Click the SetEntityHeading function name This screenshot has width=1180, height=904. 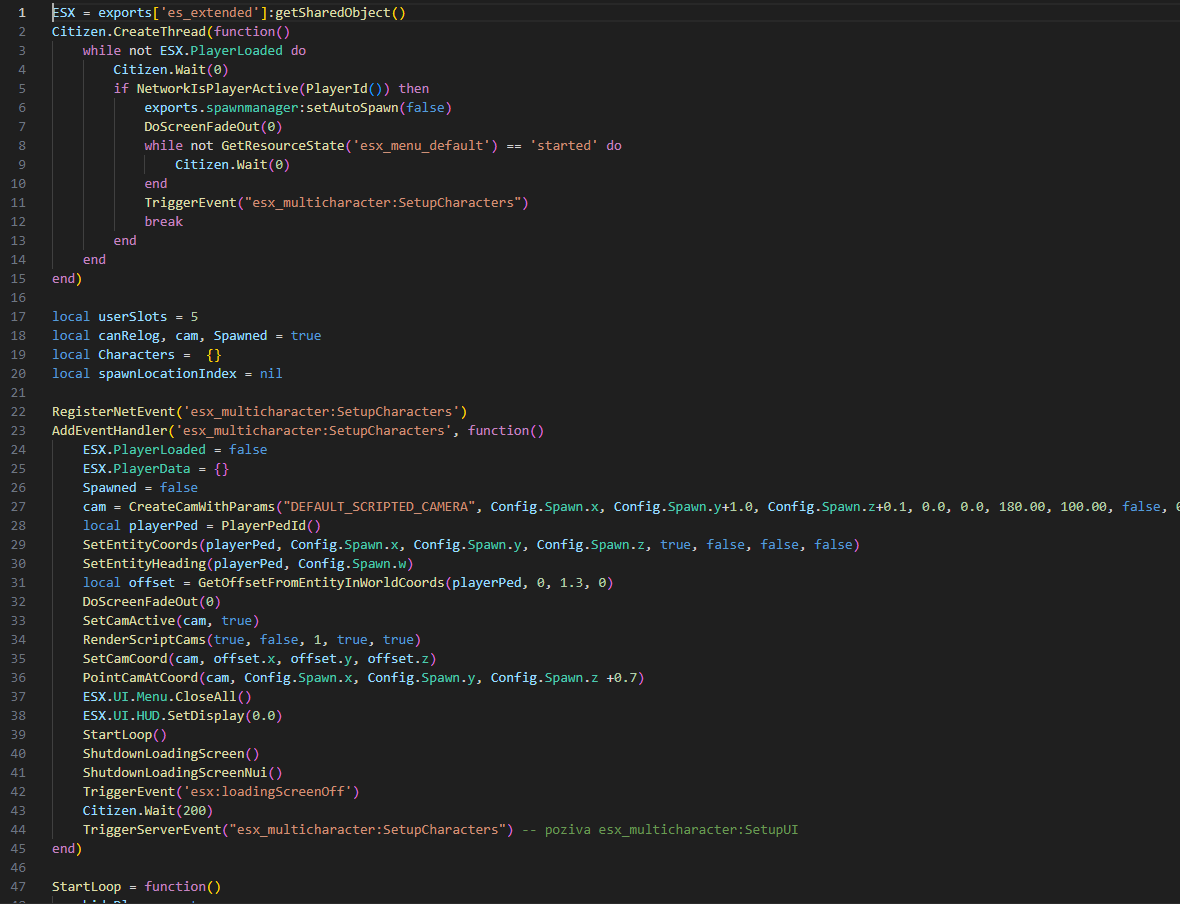coord(144,564)
